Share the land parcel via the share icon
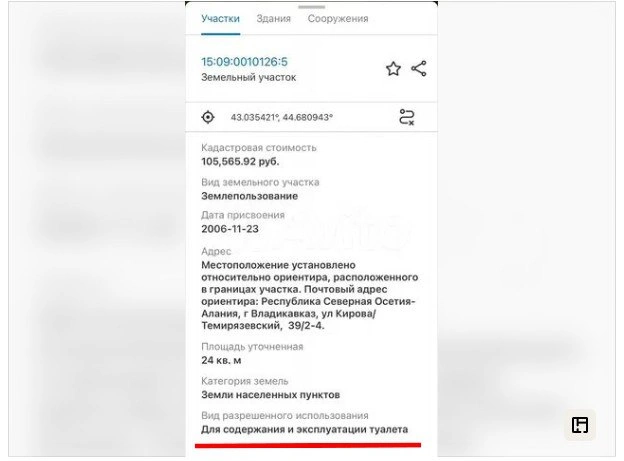This screenshot has width=624, height=461. click(419, 68)
